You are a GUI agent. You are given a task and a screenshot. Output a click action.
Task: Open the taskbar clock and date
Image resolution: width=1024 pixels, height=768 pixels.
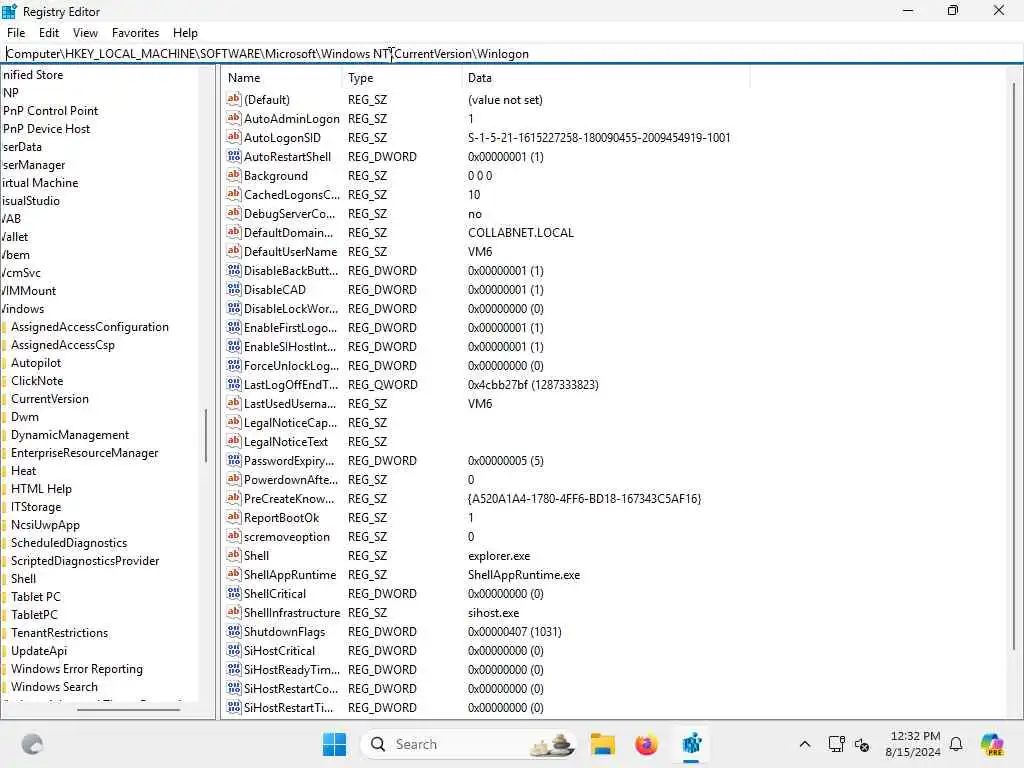(912, 744)
